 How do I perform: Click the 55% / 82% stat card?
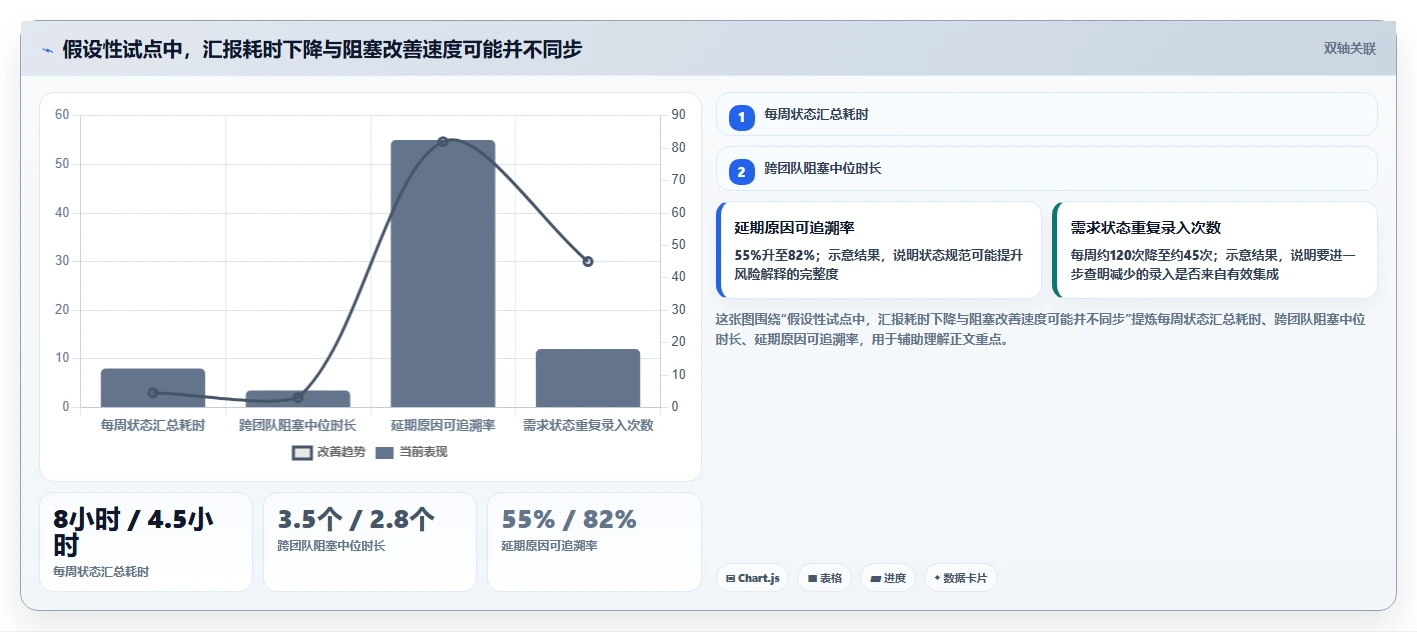594,542
